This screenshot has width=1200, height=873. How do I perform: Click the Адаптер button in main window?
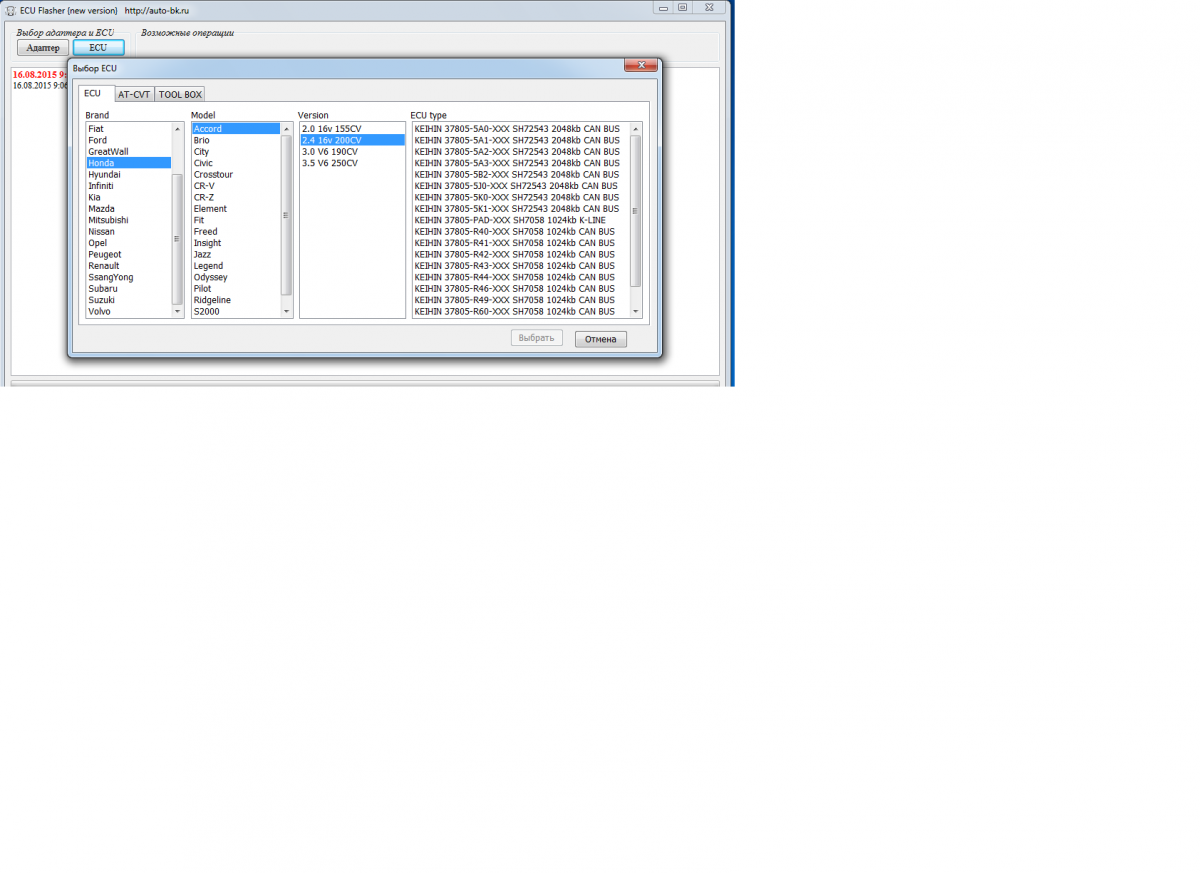click(43, 48)
